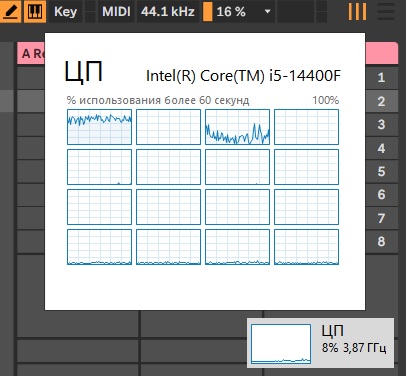Select scene number 8
This screenshot has width=406, height=376.
382,241
